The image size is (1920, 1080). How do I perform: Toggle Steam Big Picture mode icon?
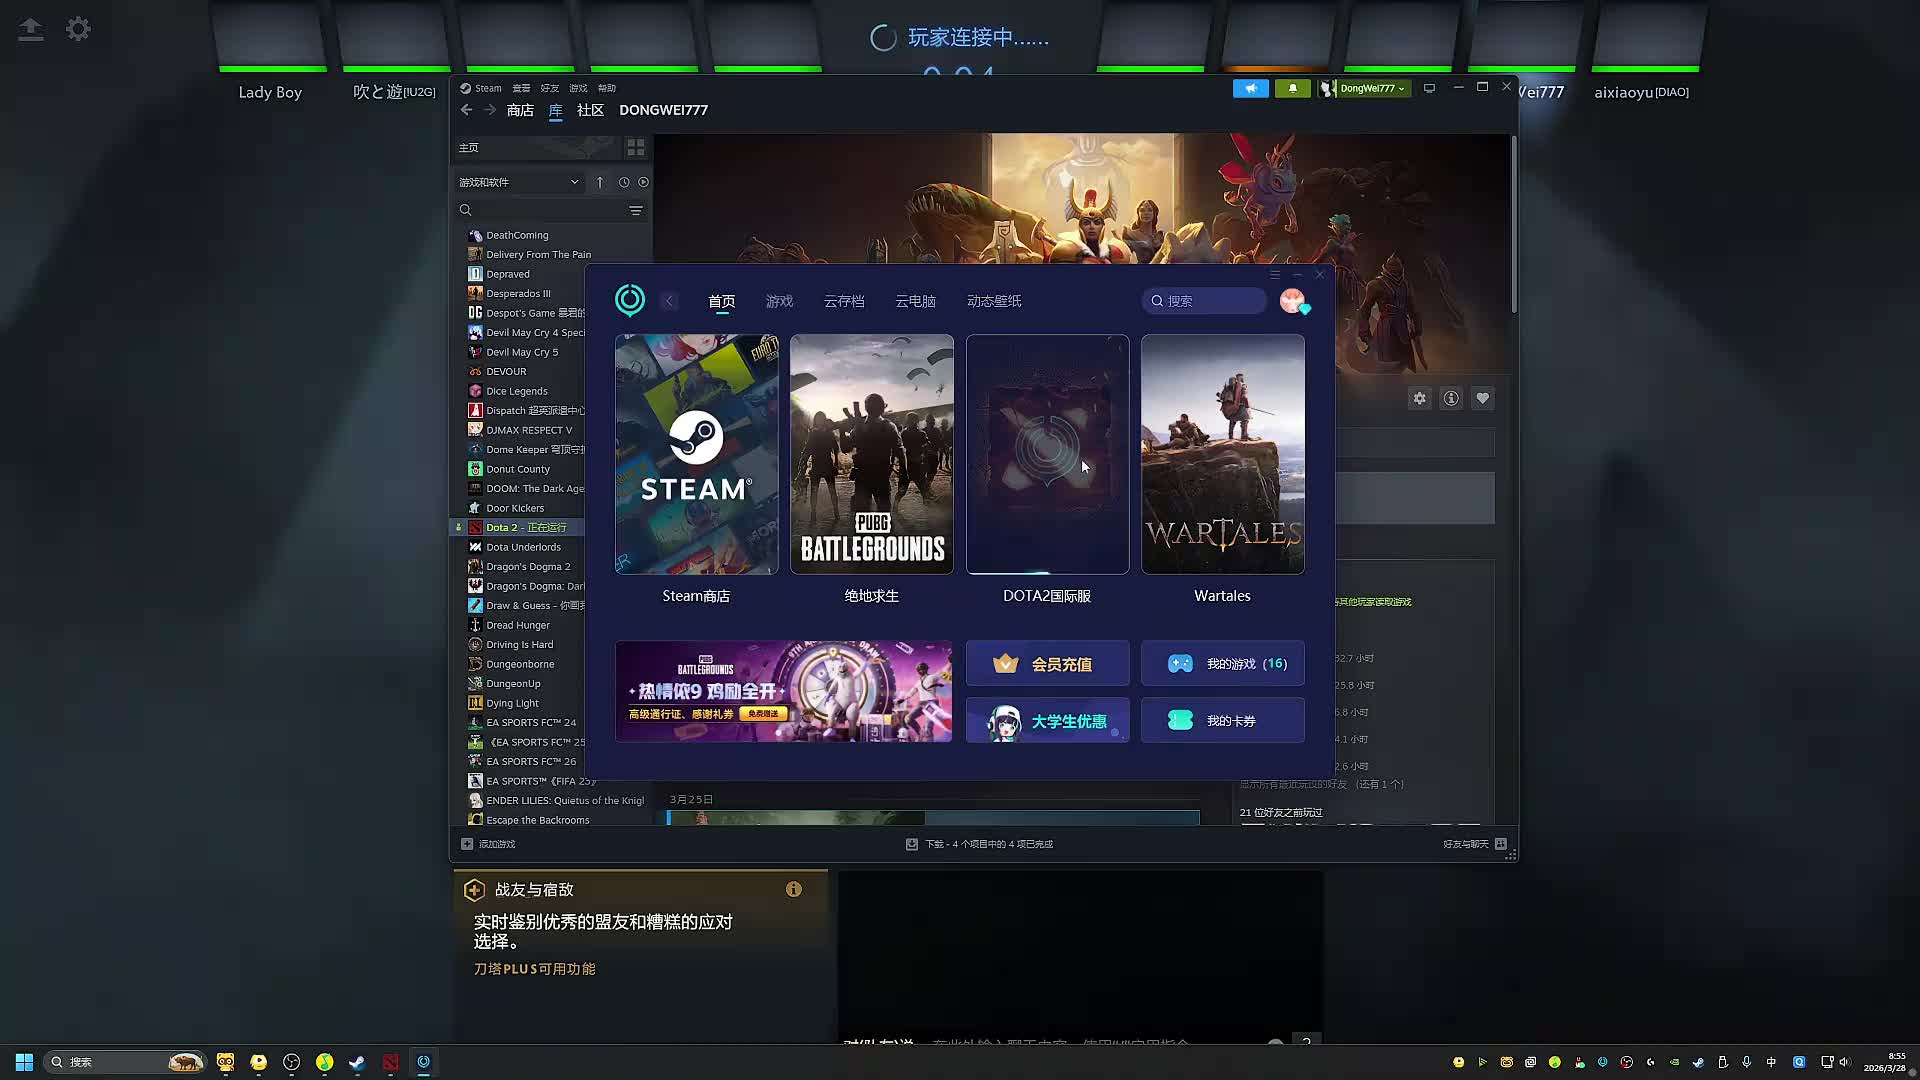point(1429,88)
